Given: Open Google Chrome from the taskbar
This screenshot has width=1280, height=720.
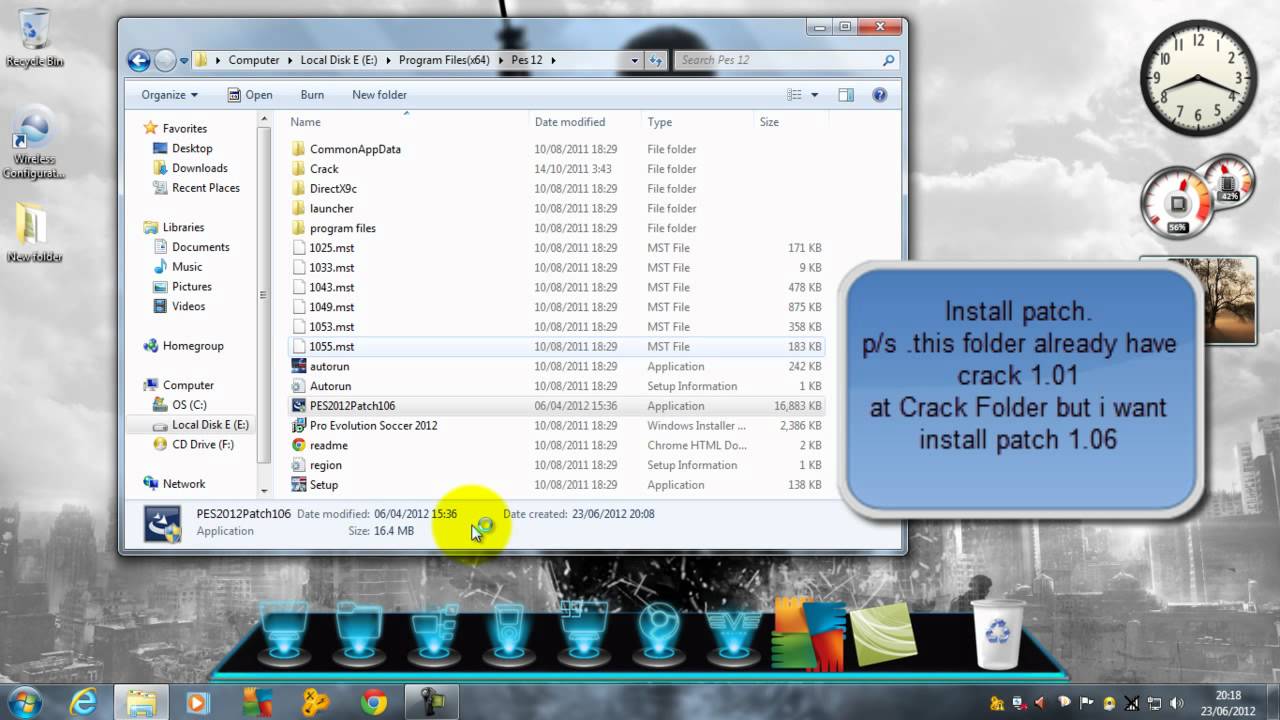Looking at the screenshot, I should click(374, 702).
